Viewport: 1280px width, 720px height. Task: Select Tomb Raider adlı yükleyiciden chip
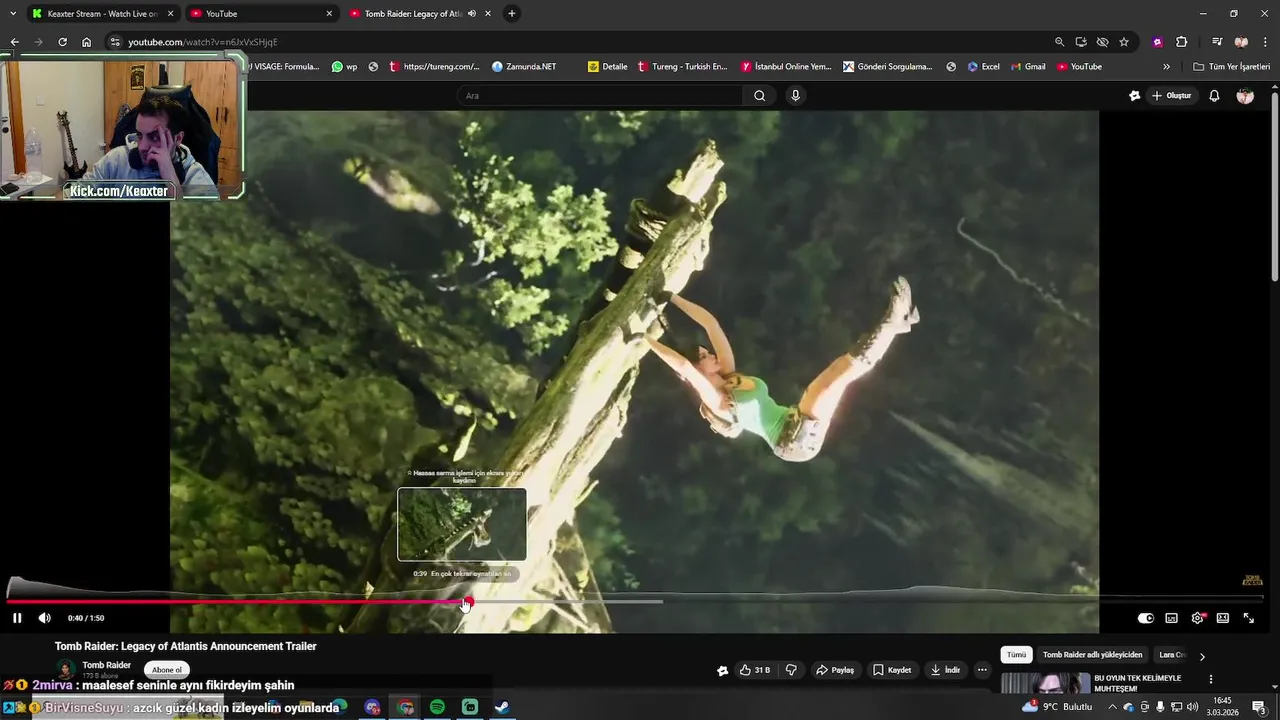point(1092,655)
